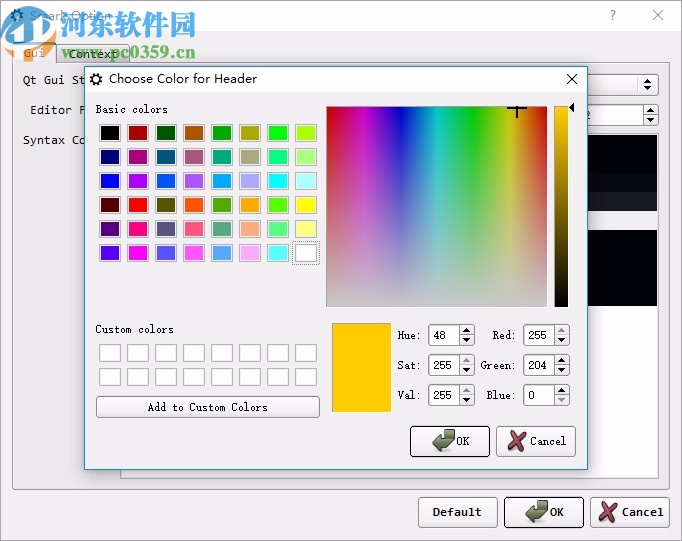Select the pure yellow basic color swatch
This screenshot has height=541, width=682.
click(306, 205)
